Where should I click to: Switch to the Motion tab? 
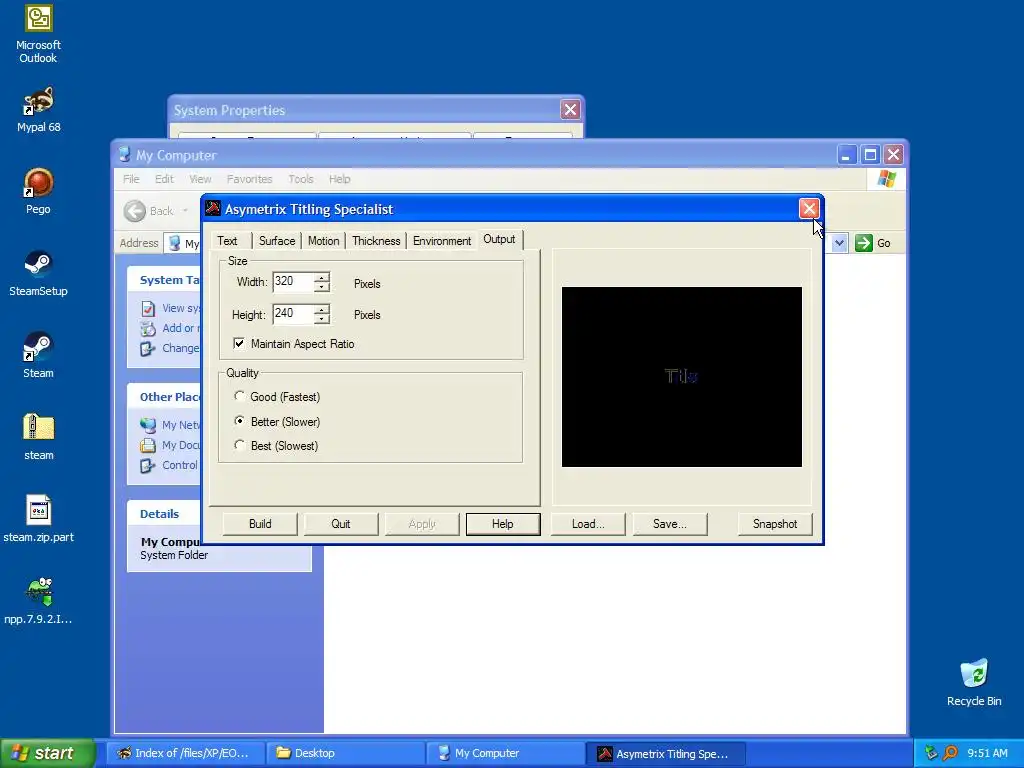pyautogui.click(x=323, y=241)
